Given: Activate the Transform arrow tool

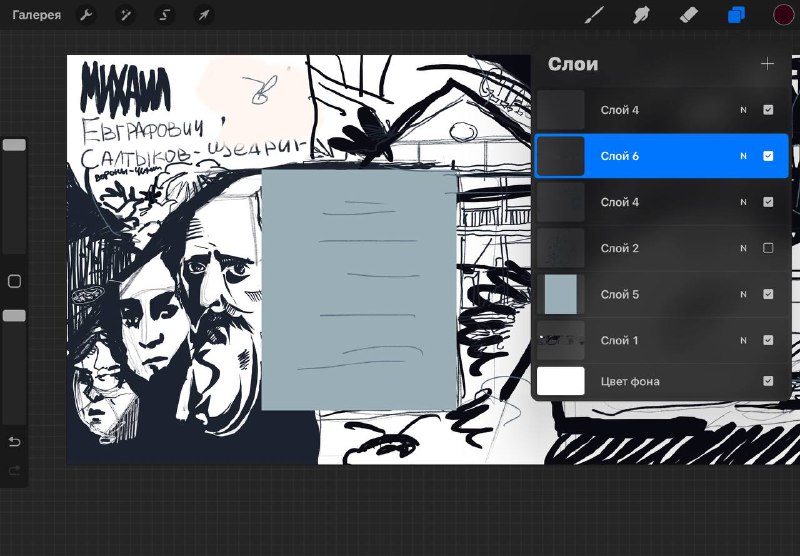Looking at the screenshot, I should click(x=204, y=15).
